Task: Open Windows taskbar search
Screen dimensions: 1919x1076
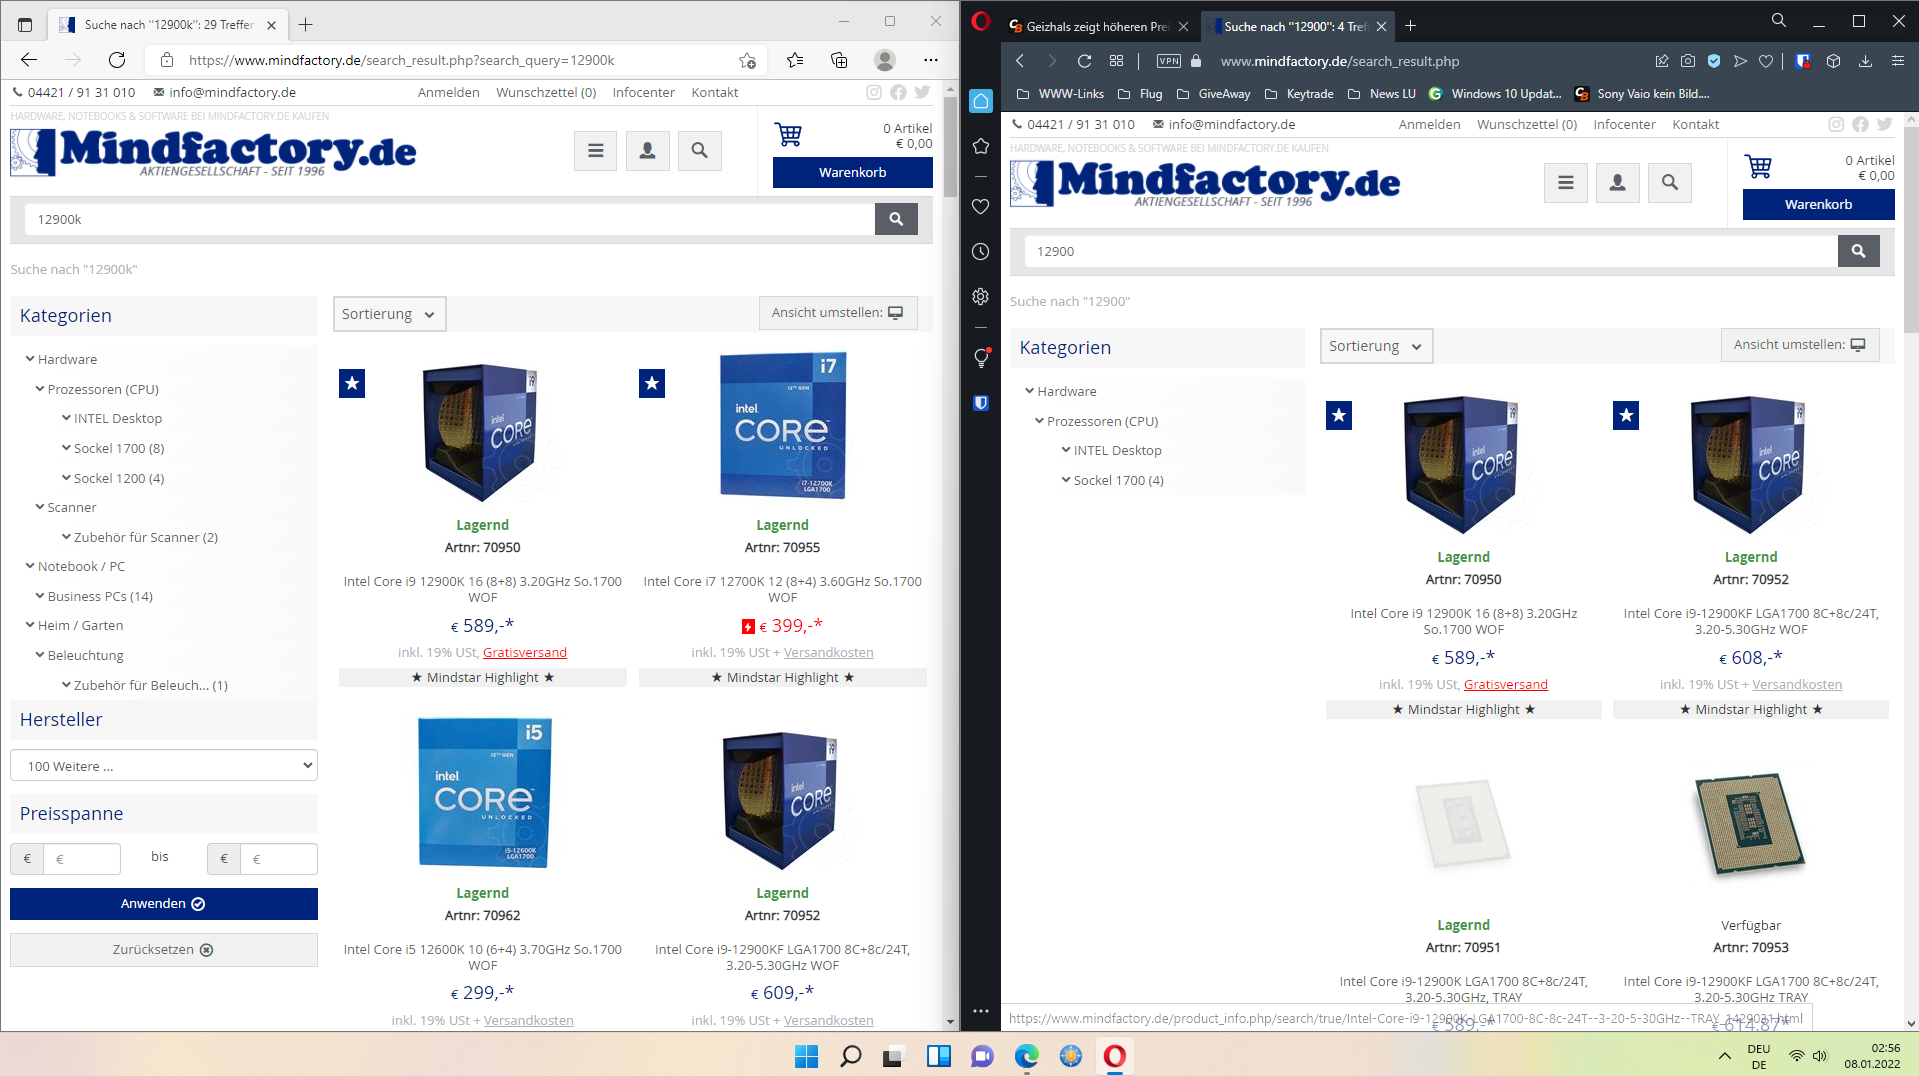Action: (x=851, y=1056)
